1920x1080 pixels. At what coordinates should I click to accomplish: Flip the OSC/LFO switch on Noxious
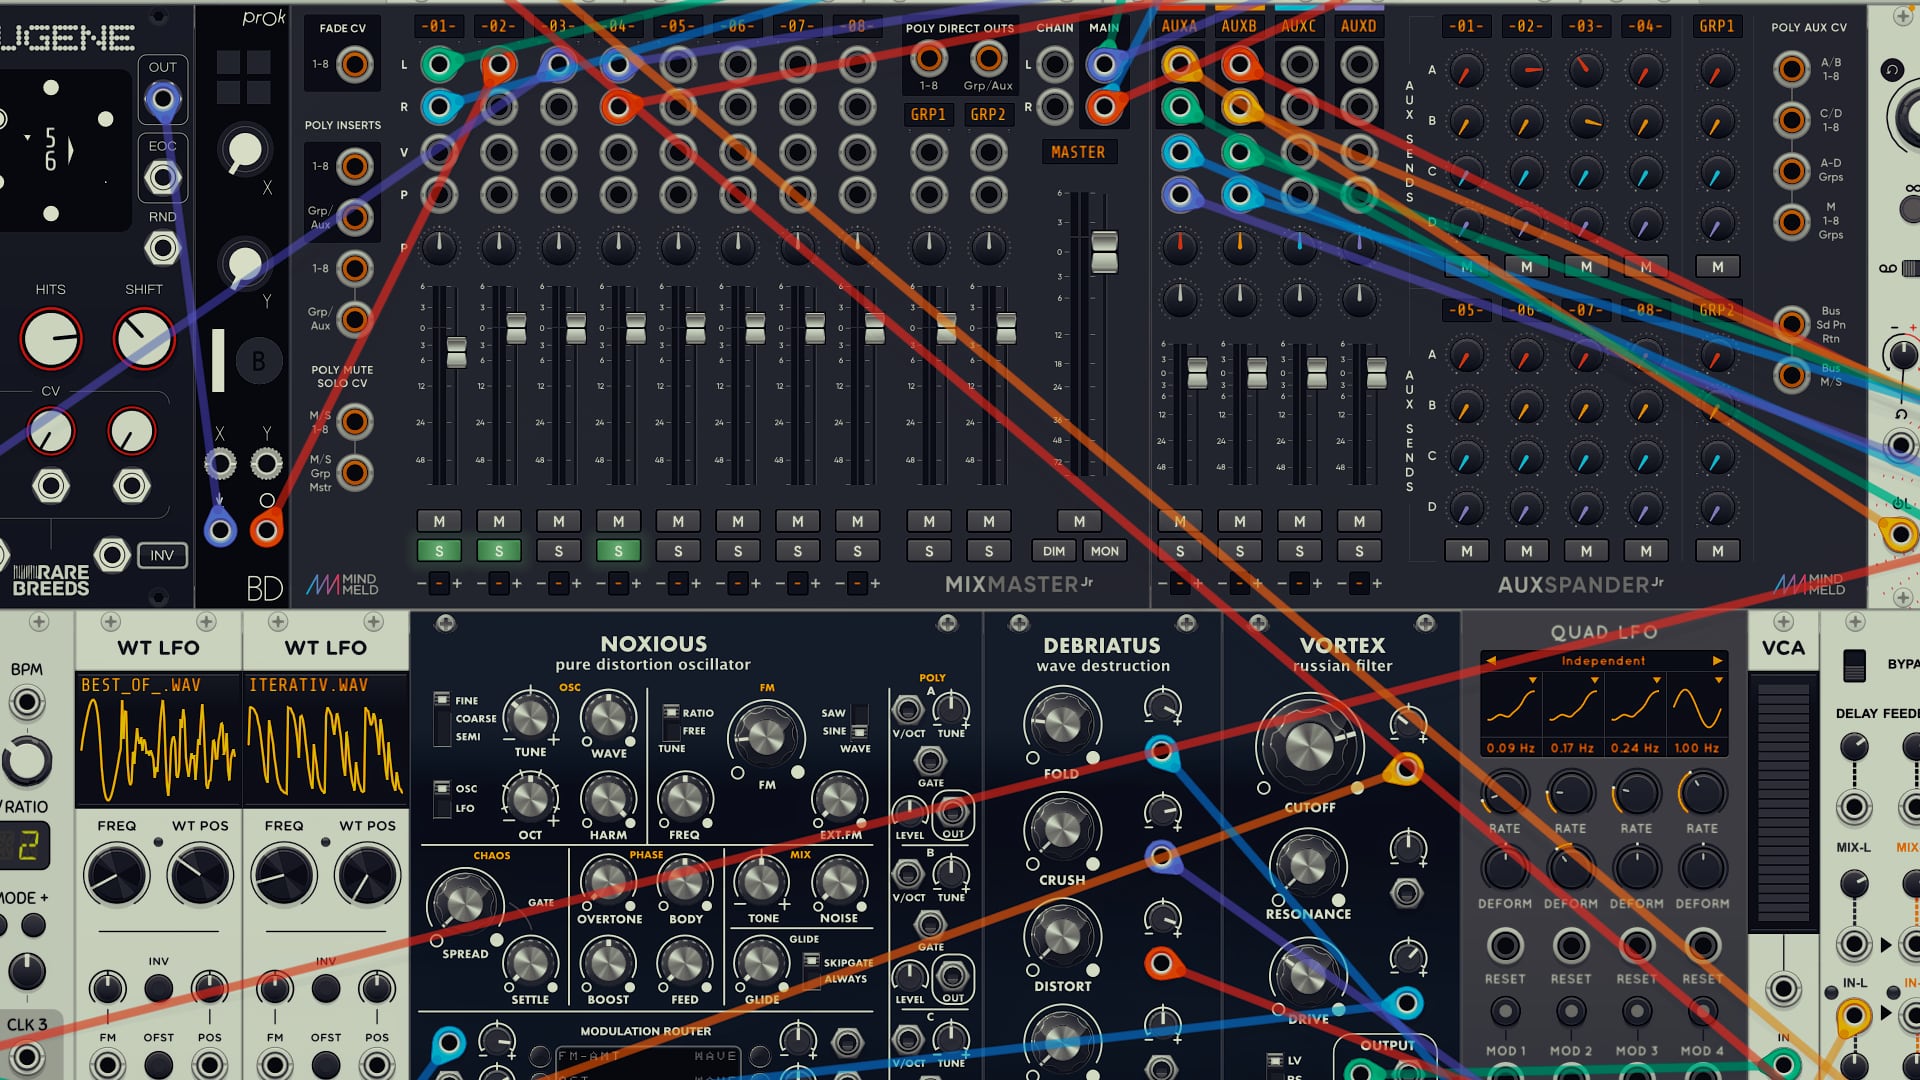coord(441,800)
